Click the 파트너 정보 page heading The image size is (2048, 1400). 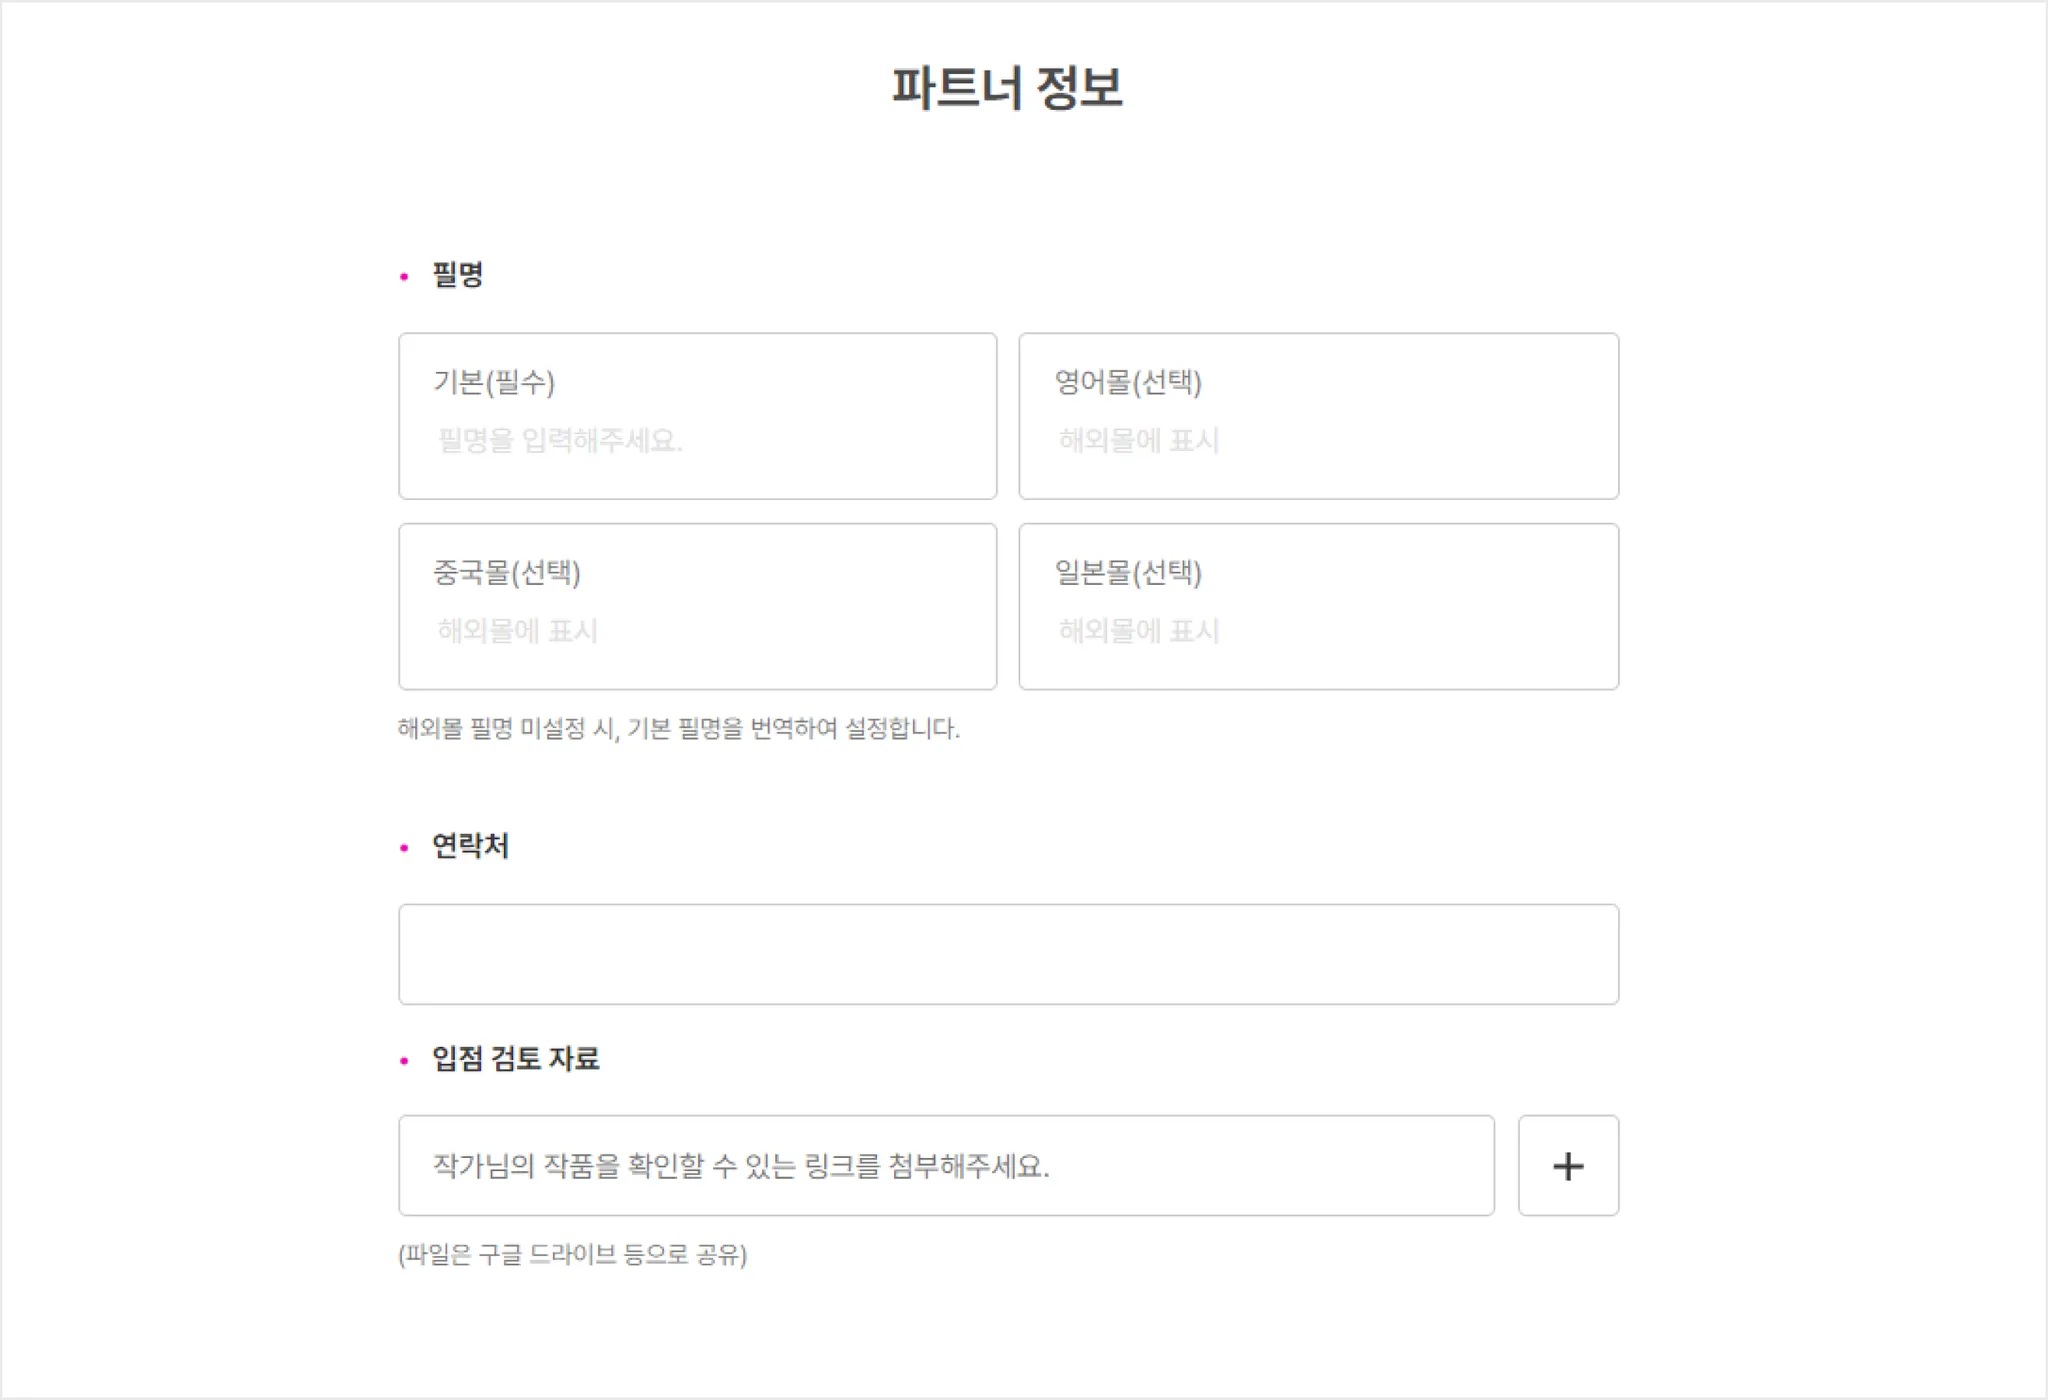(1007, 88)
